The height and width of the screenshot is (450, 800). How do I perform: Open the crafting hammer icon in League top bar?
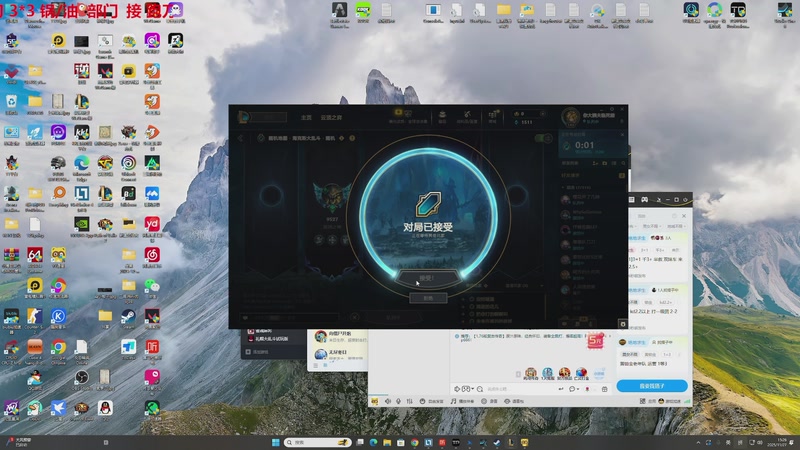pyautogui.click(x=467, y=115)
